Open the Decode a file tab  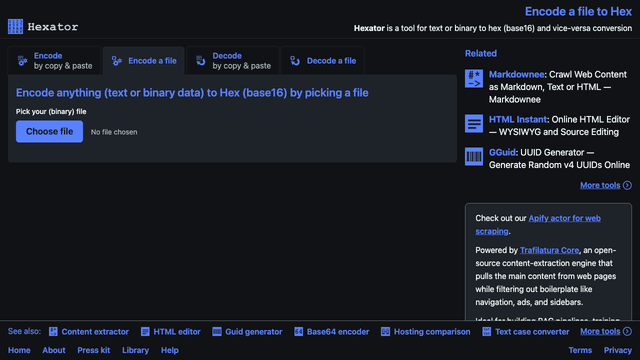(322, 61)
